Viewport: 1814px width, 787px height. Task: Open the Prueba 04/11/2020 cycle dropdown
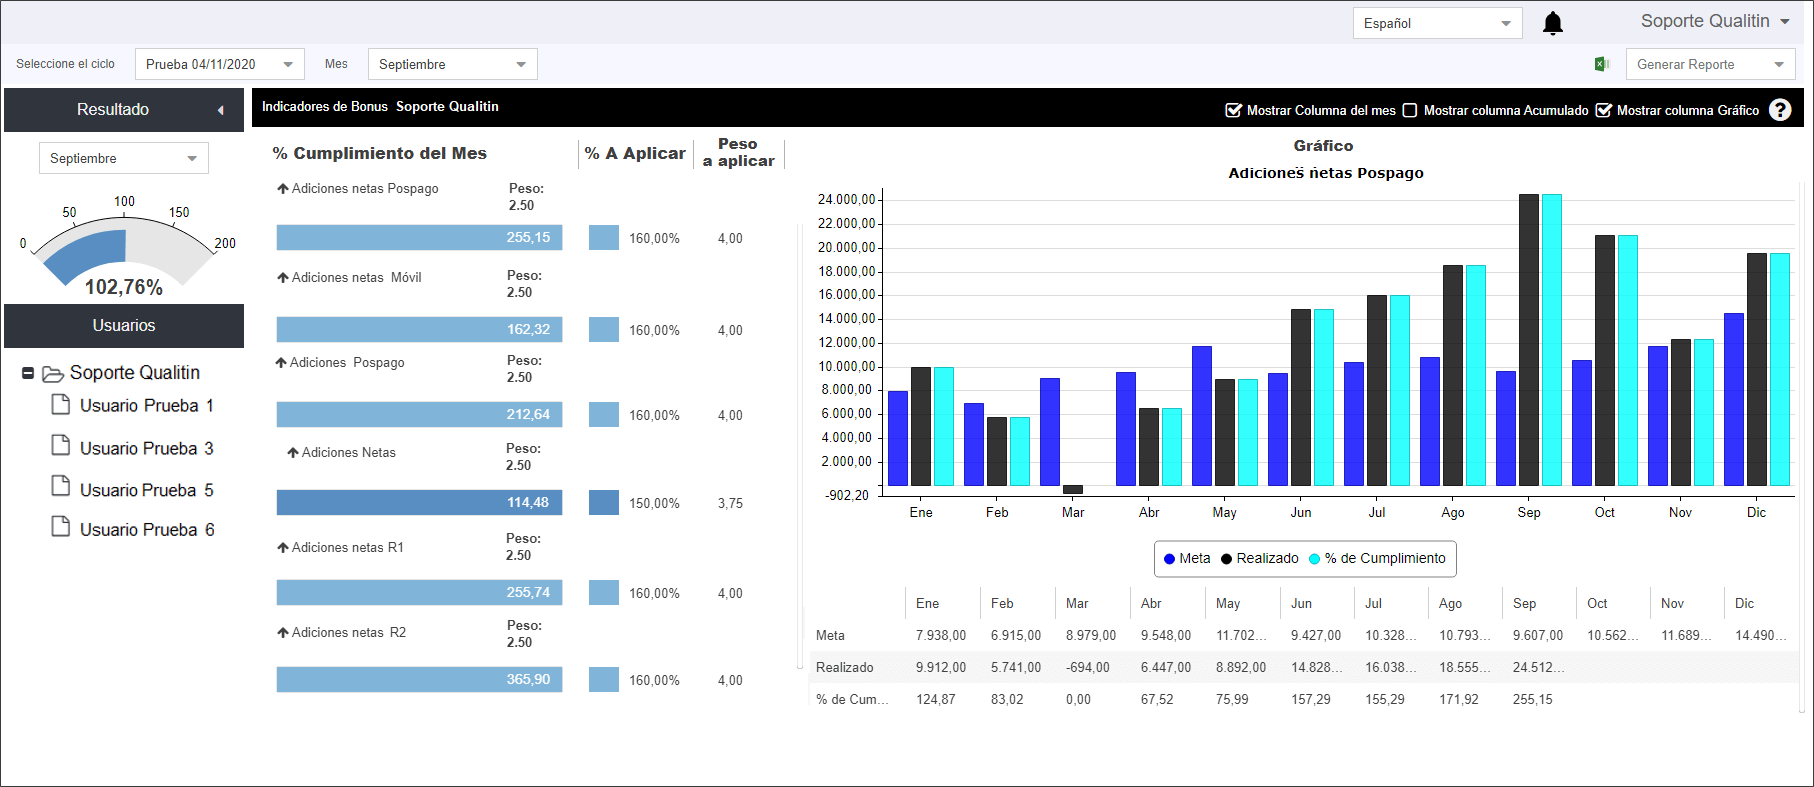tap(220, 64)
